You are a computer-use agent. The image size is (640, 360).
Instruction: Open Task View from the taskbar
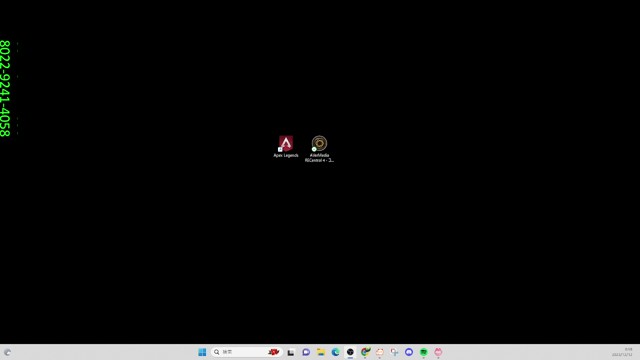click(291, 352)
